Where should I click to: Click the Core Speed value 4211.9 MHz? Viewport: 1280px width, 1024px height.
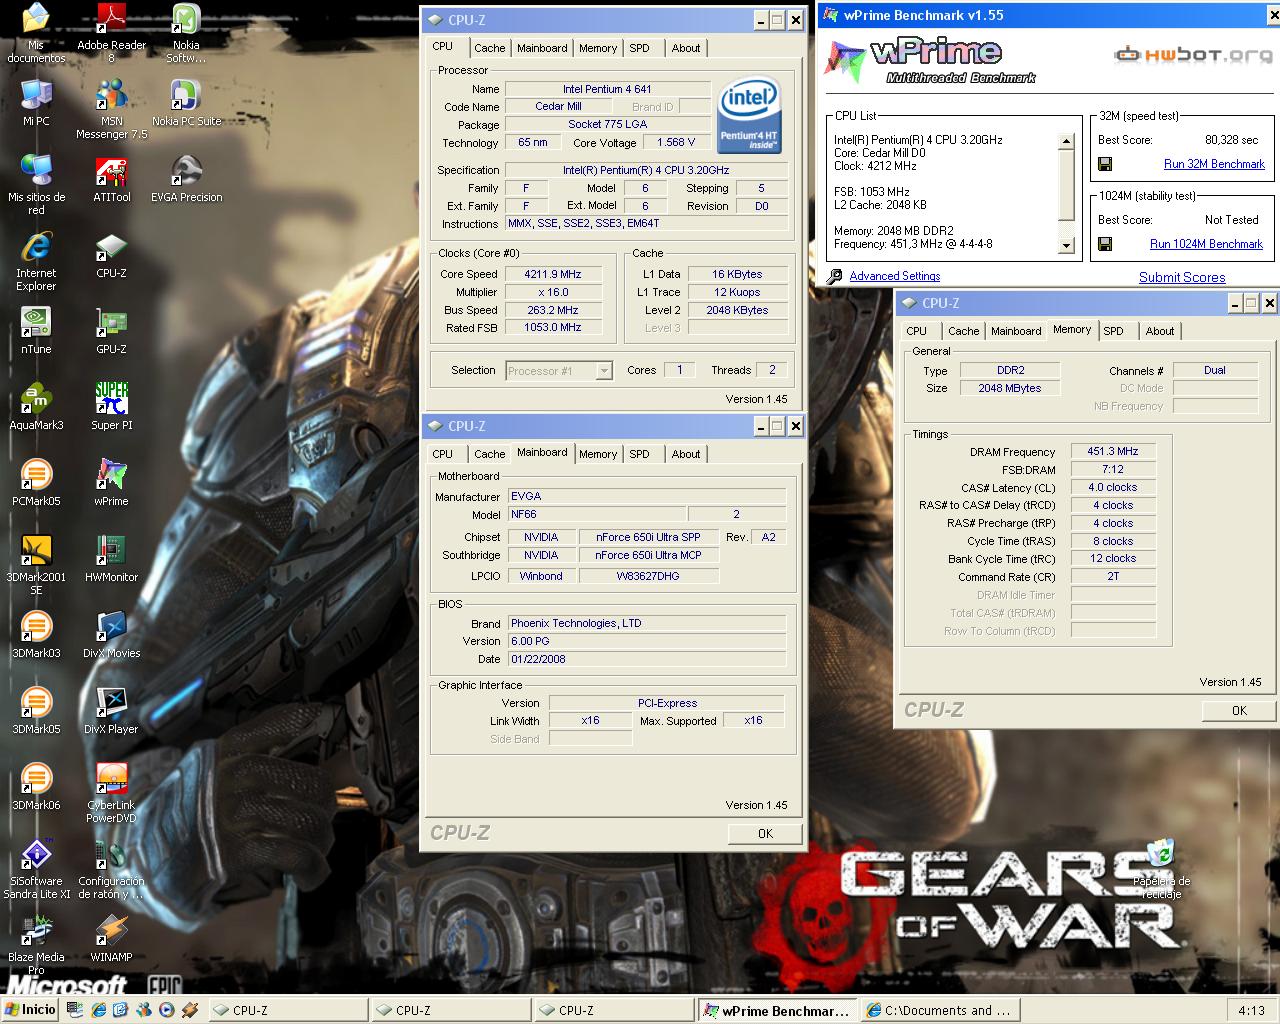553,274
